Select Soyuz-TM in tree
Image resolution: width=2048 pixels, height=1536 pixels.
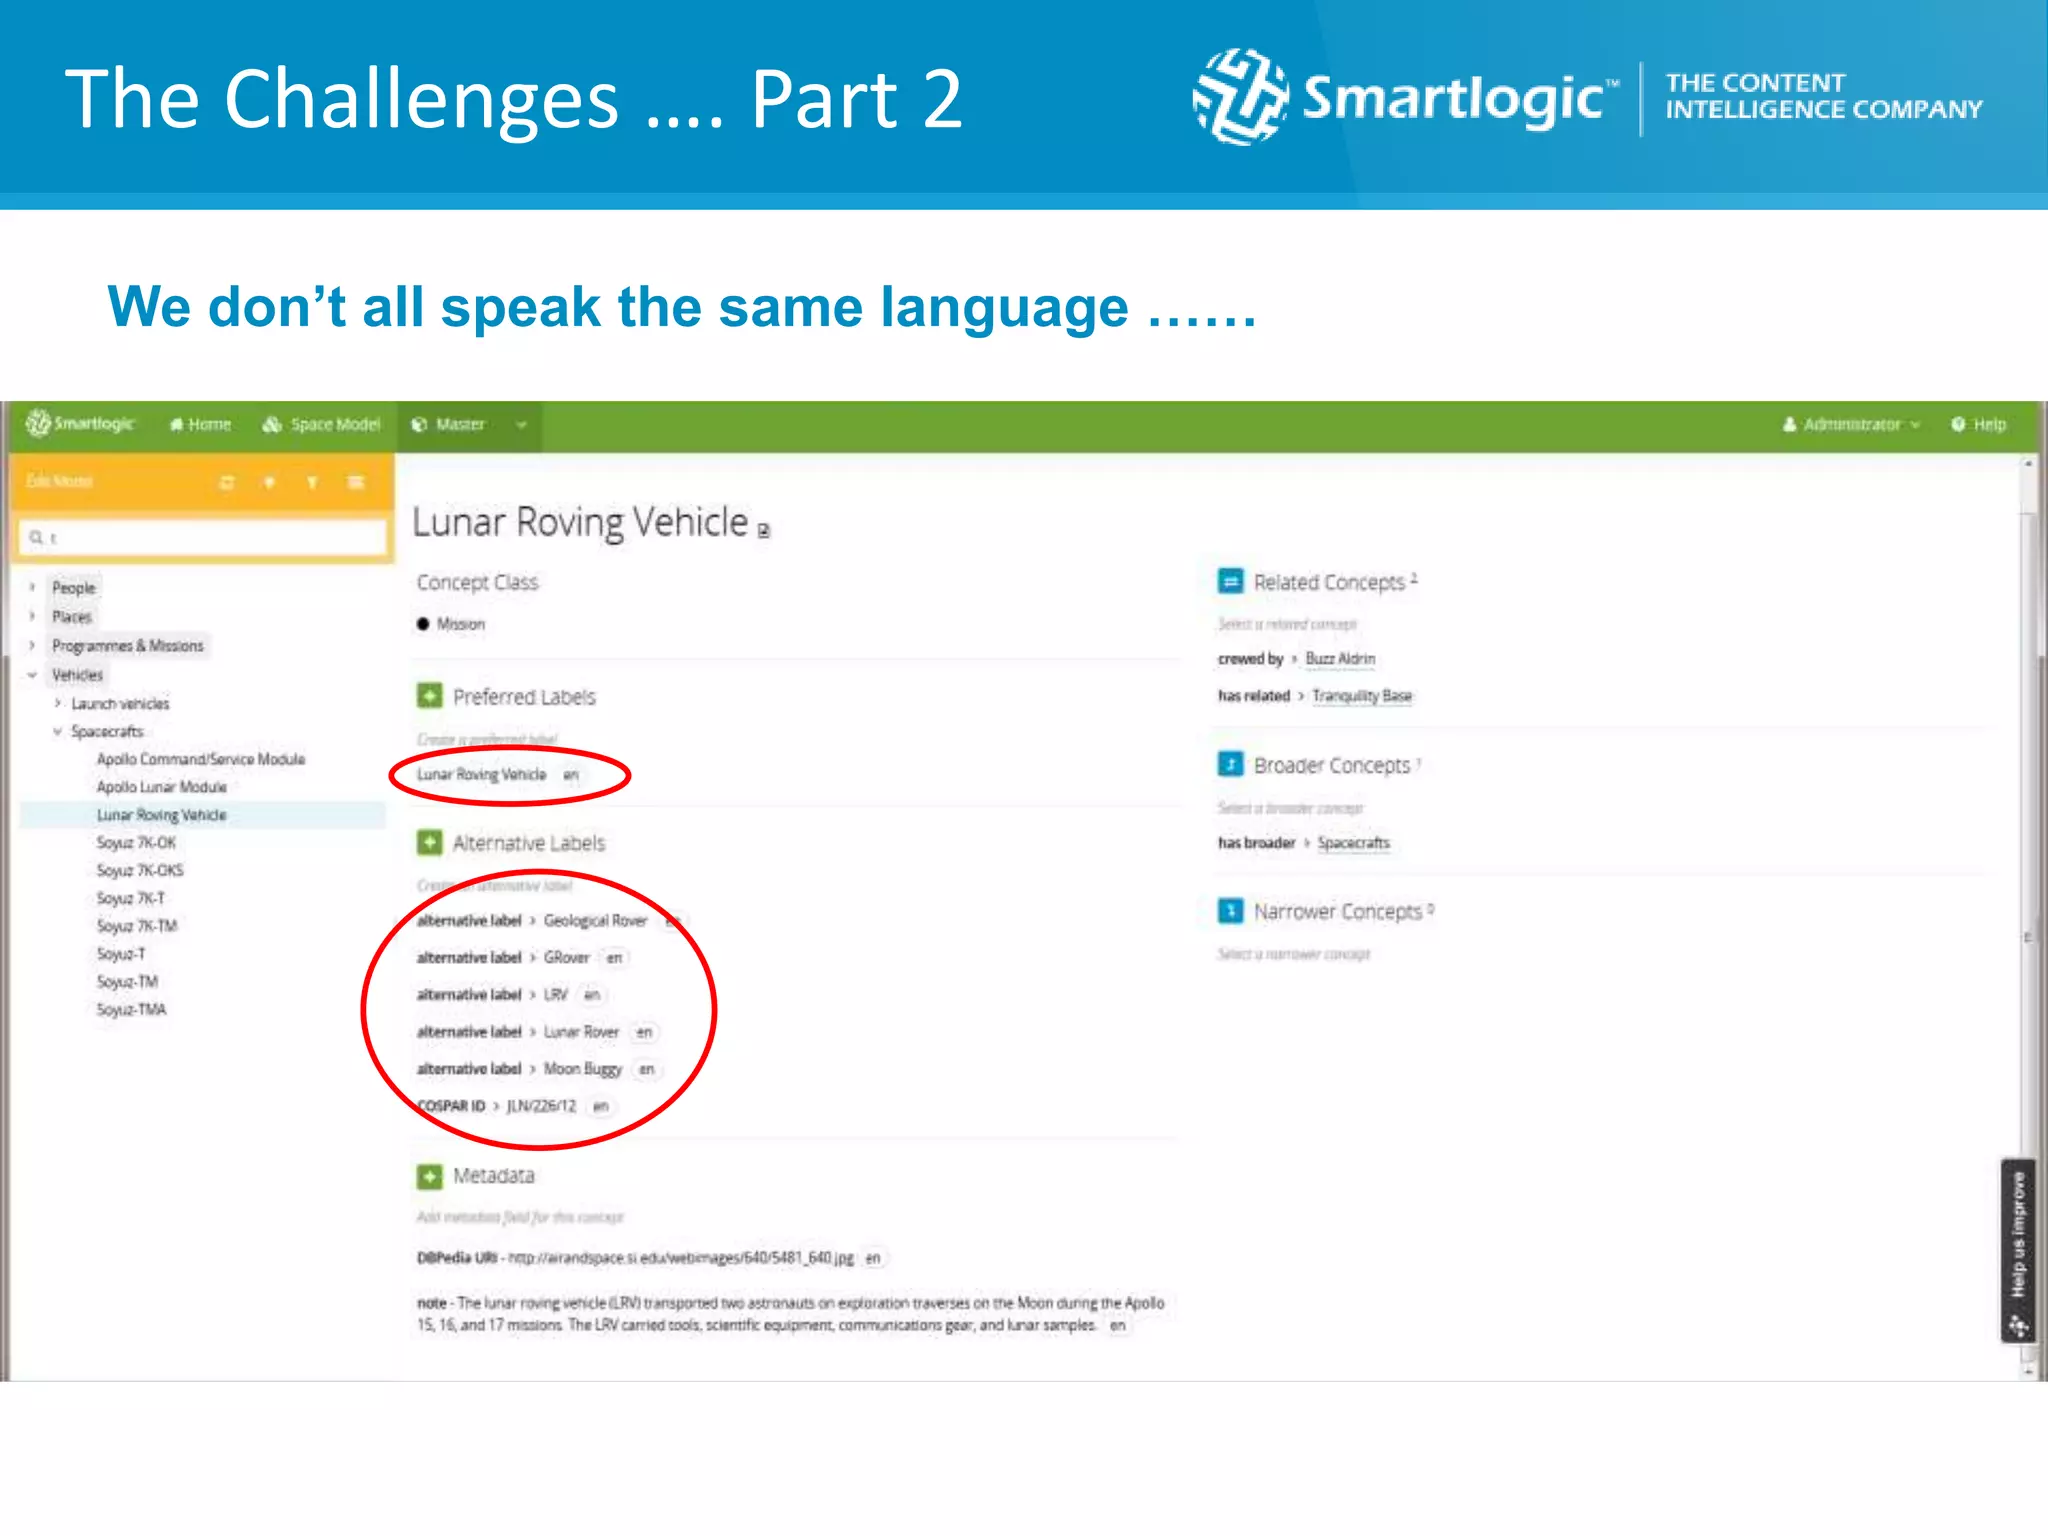127,982
